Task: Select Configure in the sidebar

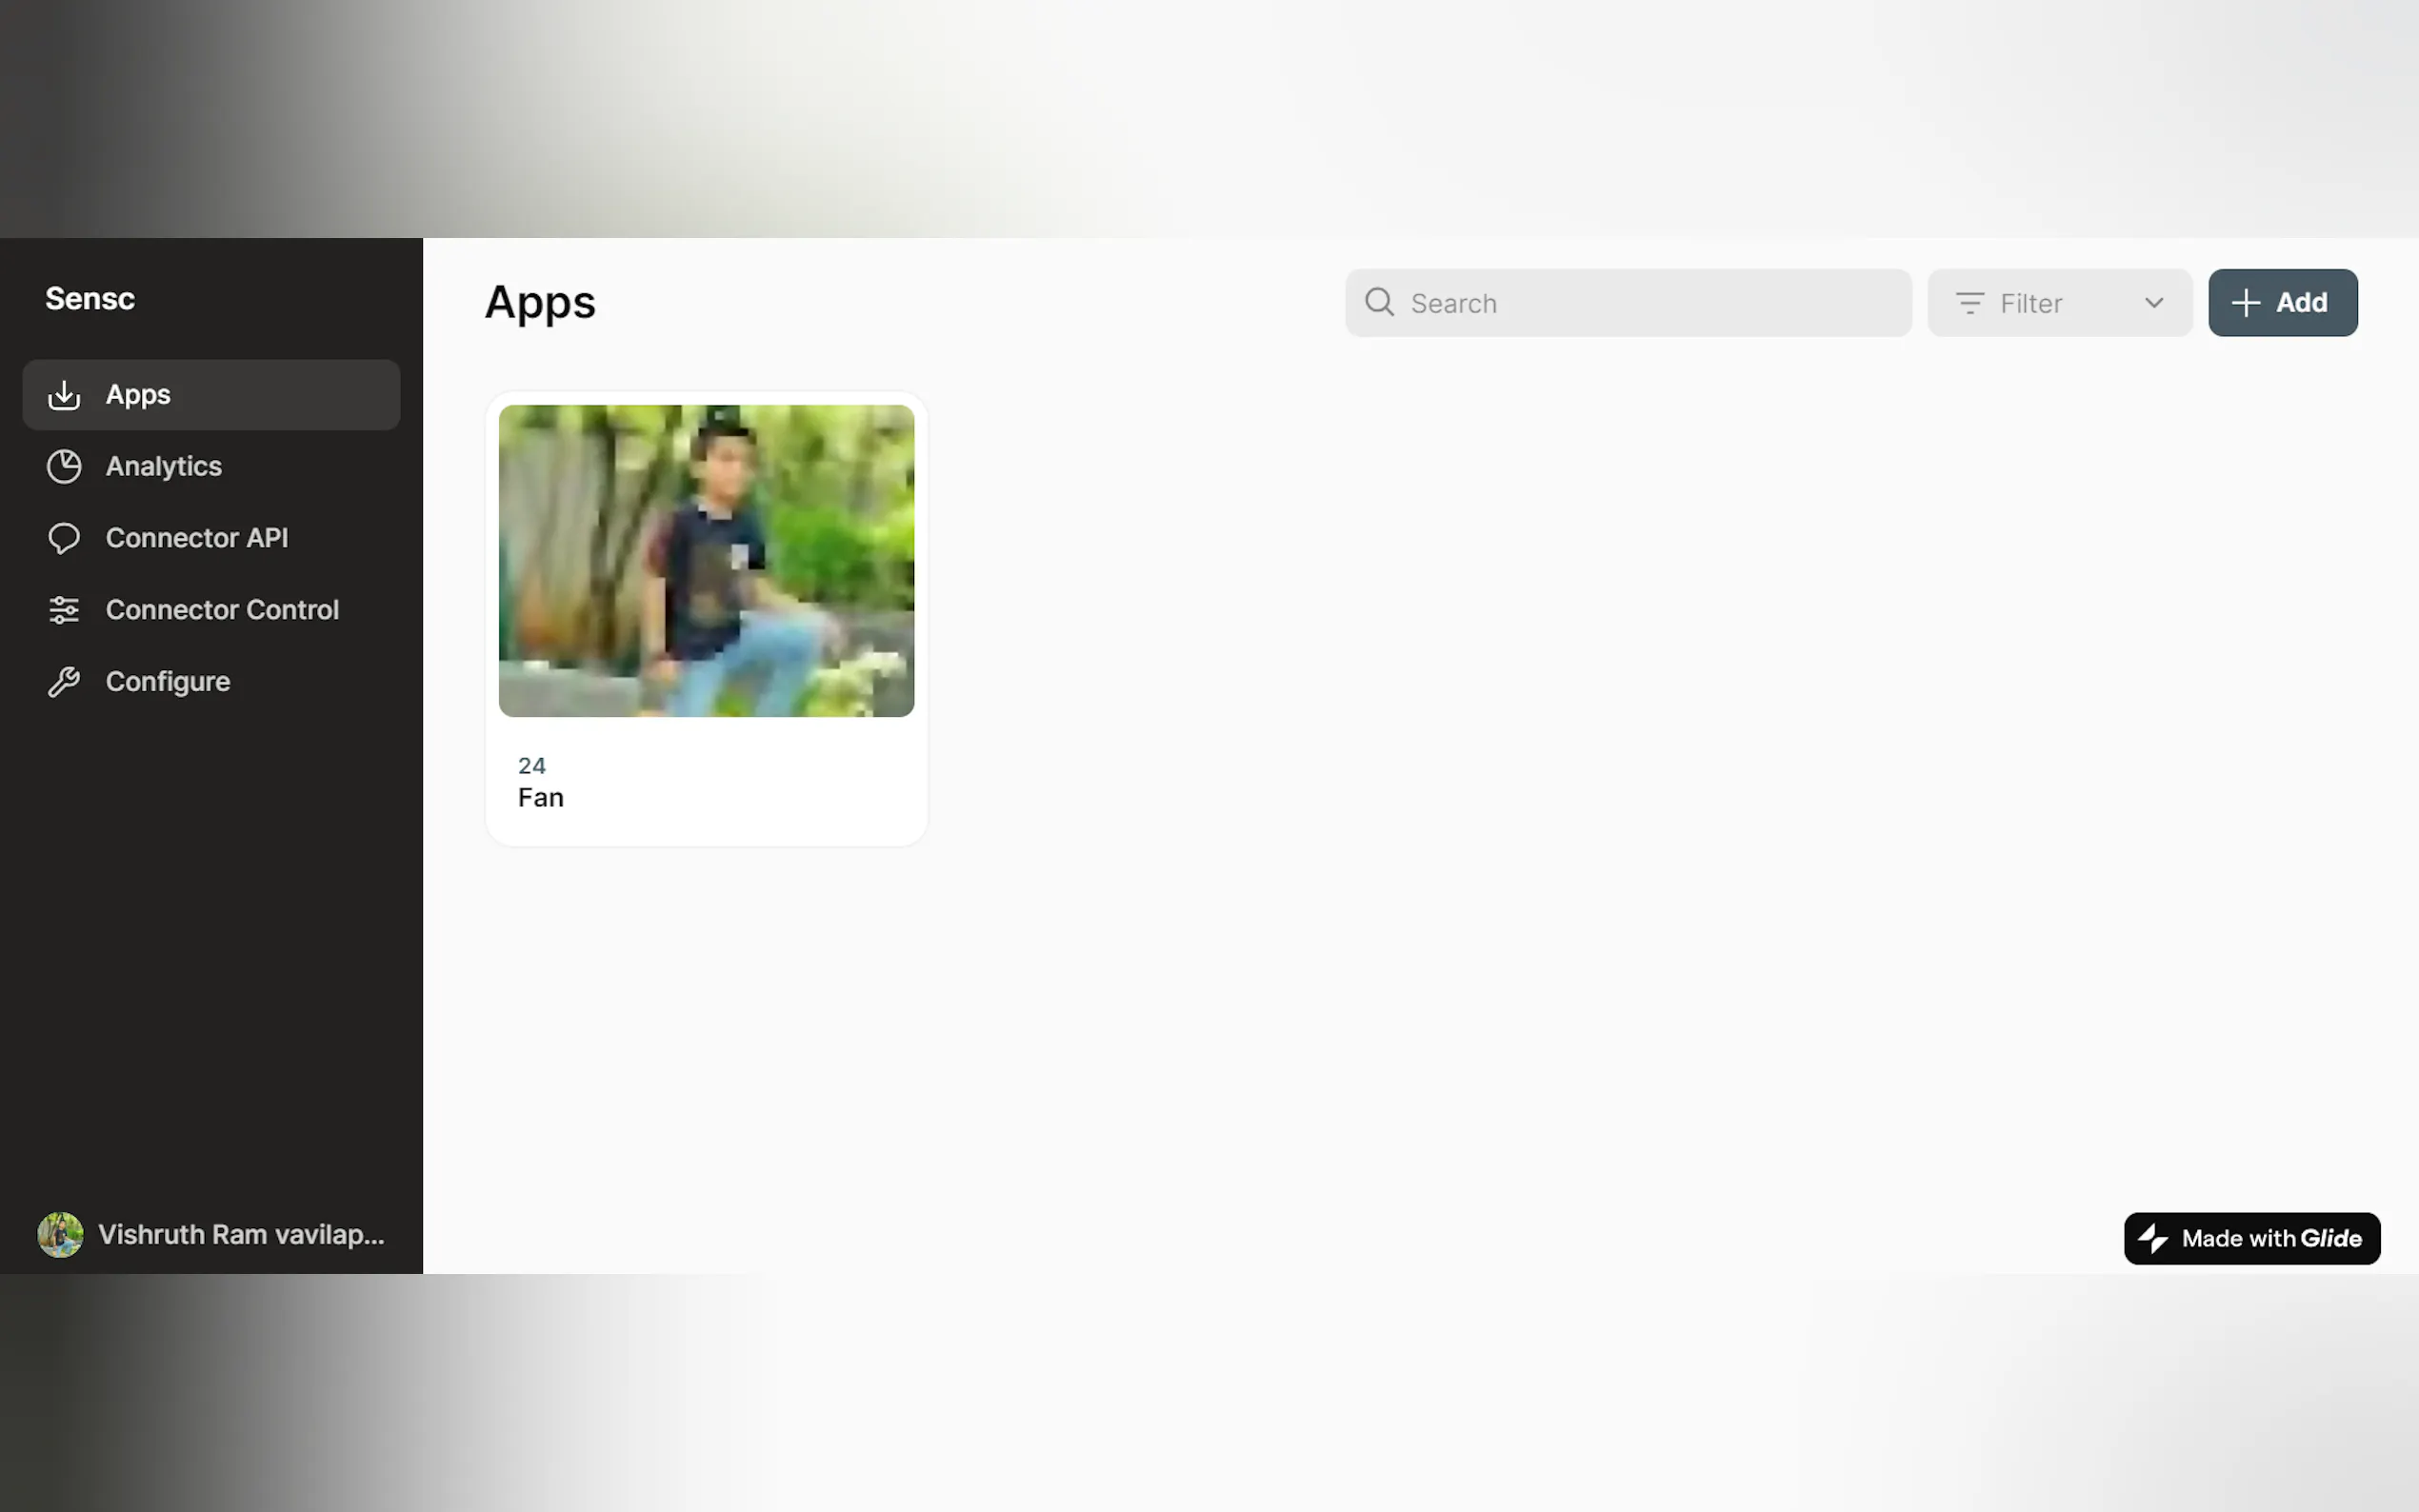Action: tap(168, 682)
